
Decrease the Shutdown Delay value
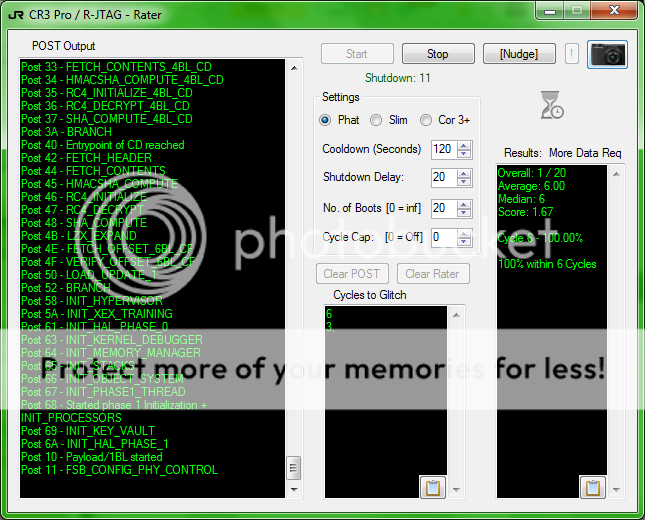pos(464,182)
